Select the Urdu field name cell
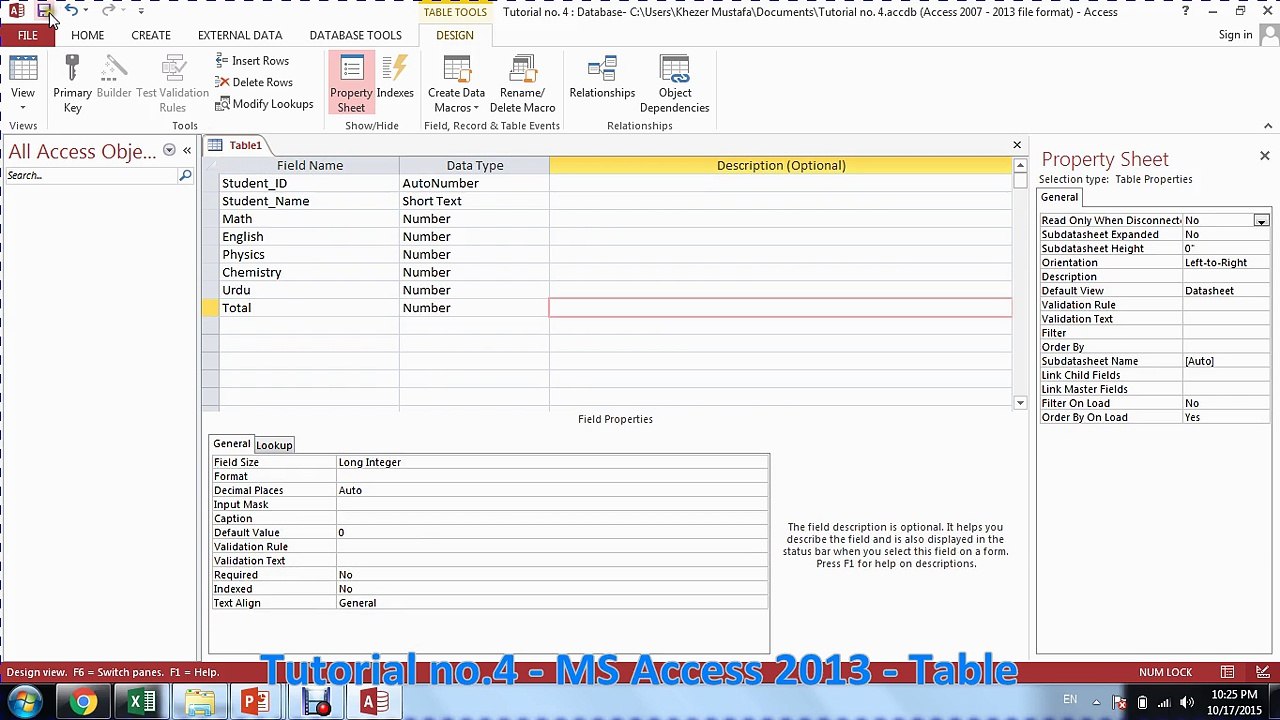Viewport: 1280px width, 720px height. click(309, 290)
